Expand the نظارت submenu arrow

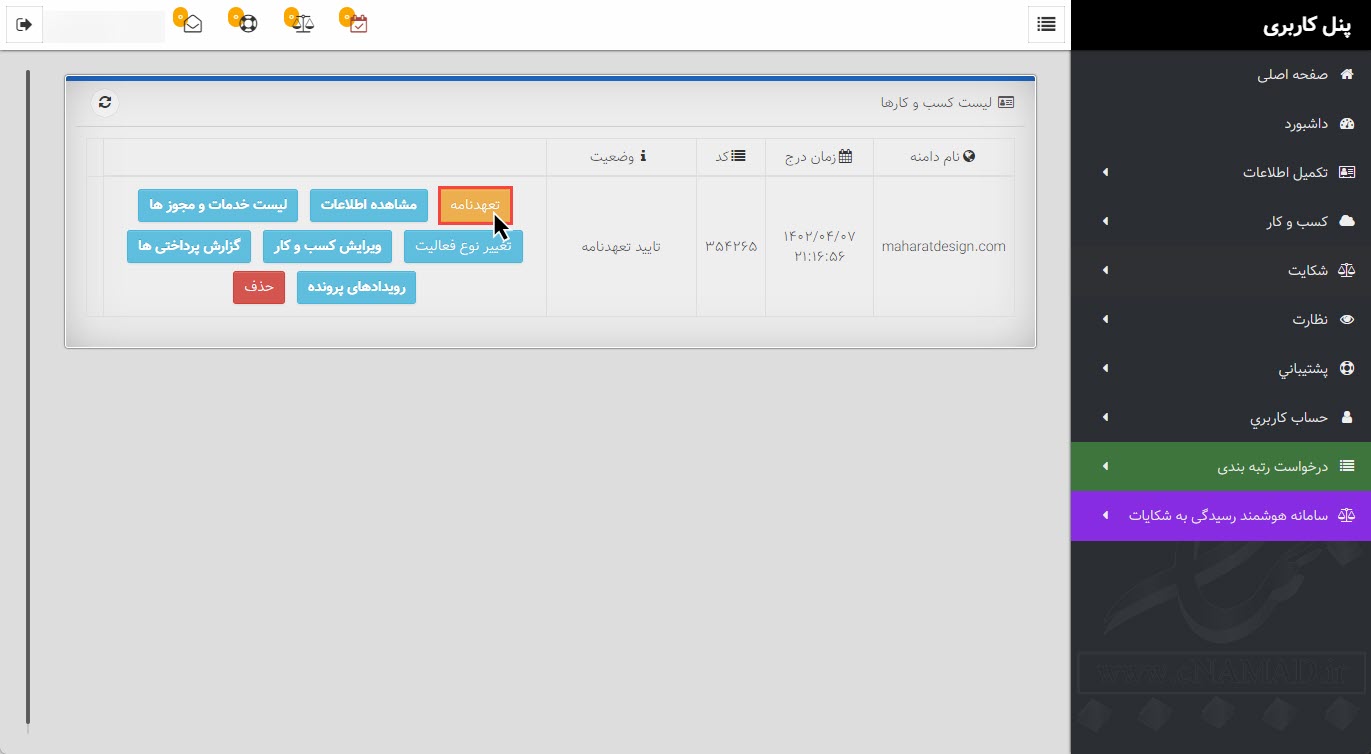coord(1105,319)
